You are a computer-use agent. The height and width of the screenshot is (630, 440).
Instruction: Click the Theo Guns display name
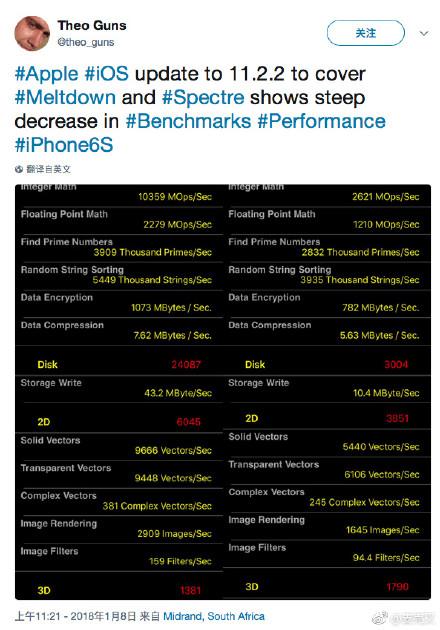point(92,25)
